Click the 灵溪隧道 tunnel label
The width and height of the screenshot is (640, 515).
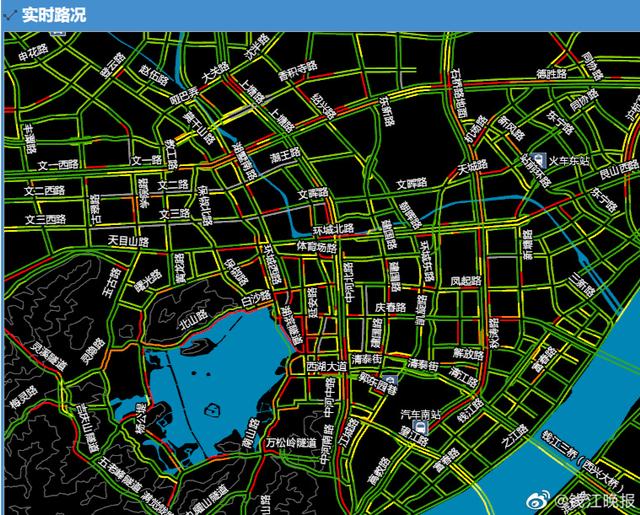coord(49,353)
